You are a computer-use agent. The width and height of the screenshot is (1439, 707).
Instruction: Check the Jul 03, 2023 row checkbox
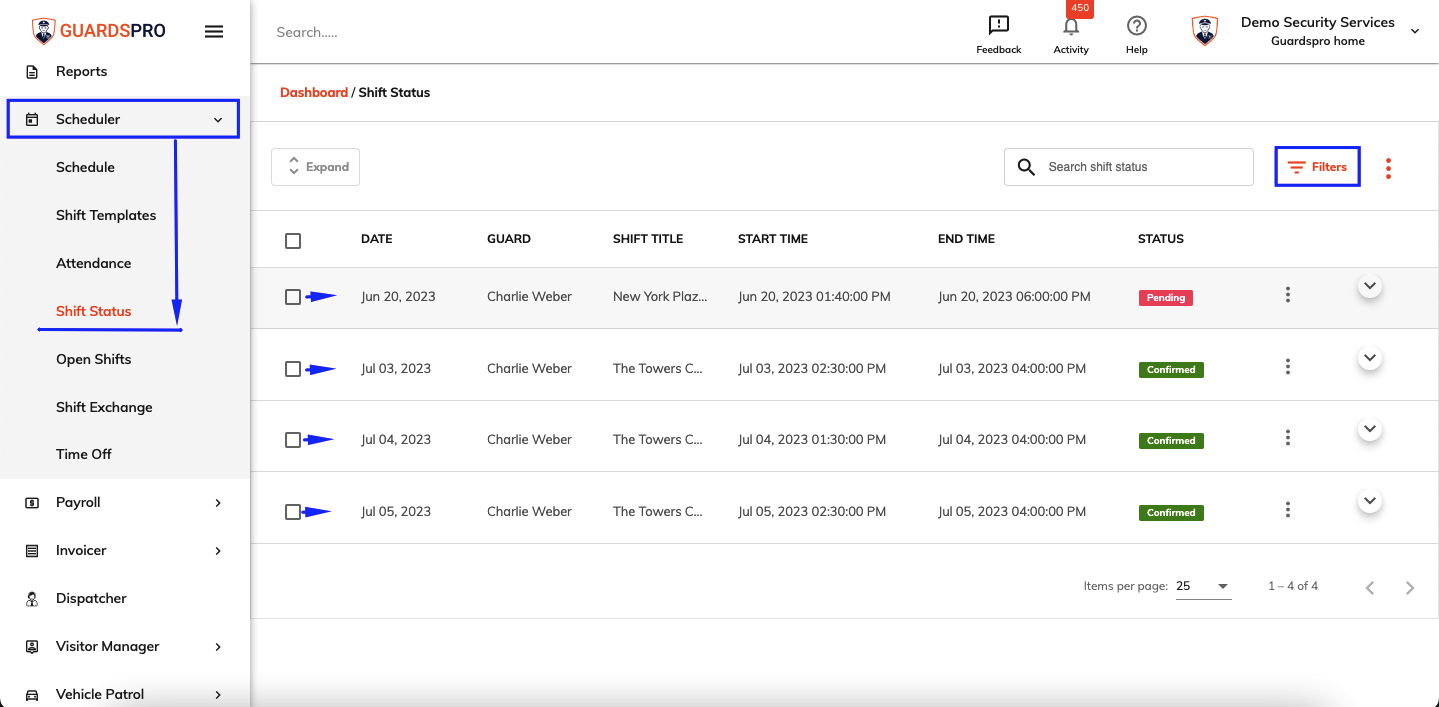pyautogui.click(x=293, y=369)
